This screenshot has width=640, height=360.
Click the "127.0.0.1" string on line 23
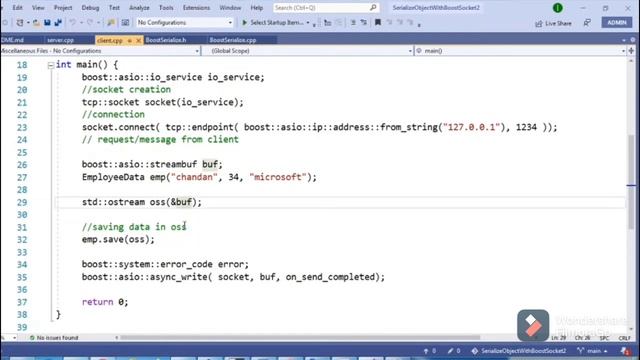click(471, 127)
